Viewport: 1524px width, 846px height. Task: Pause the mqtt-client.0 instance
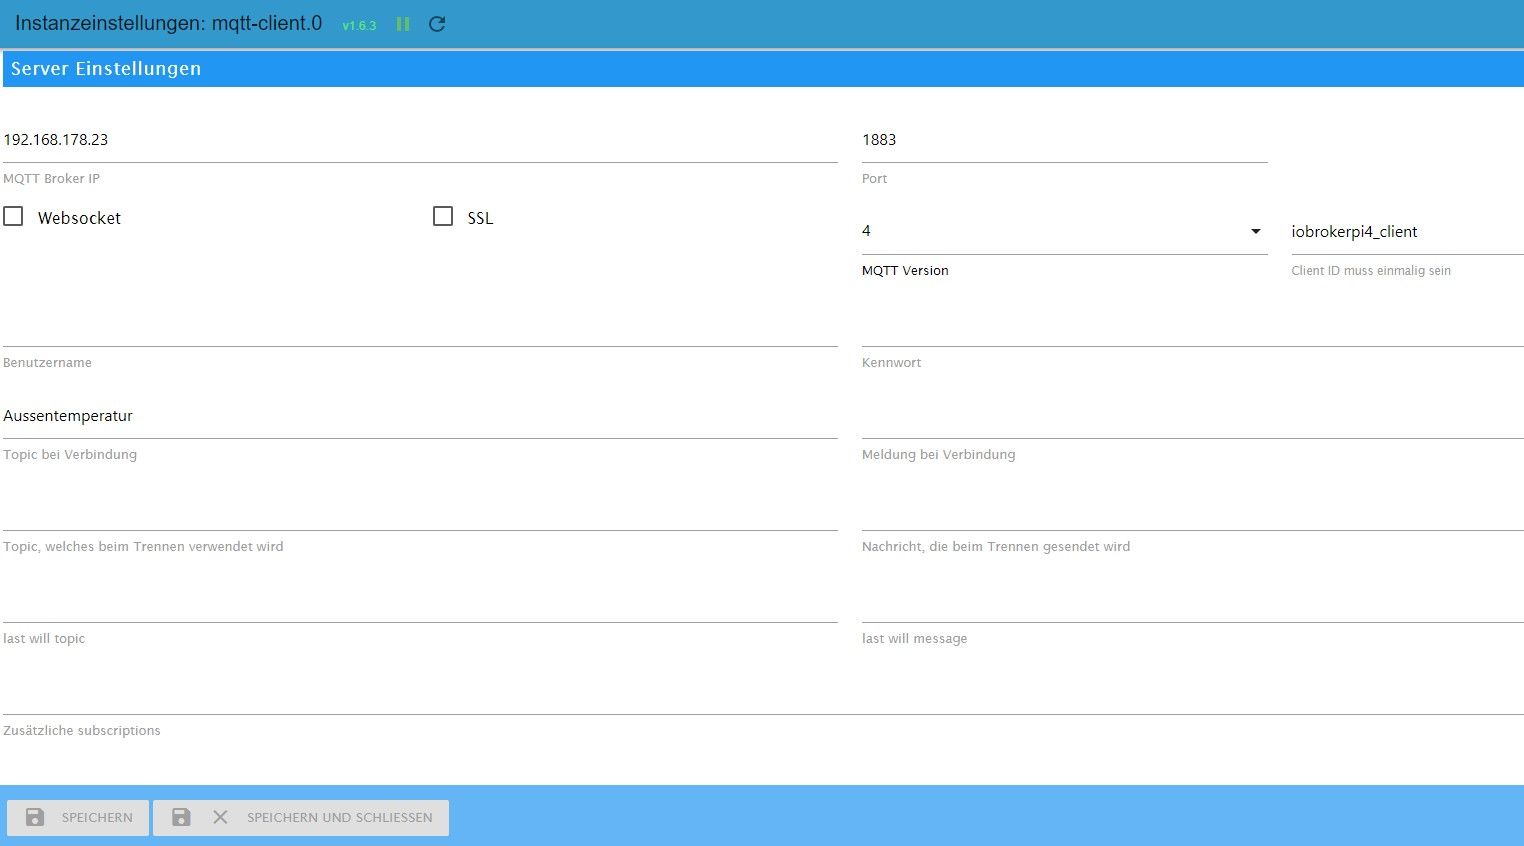click(402, 23)
